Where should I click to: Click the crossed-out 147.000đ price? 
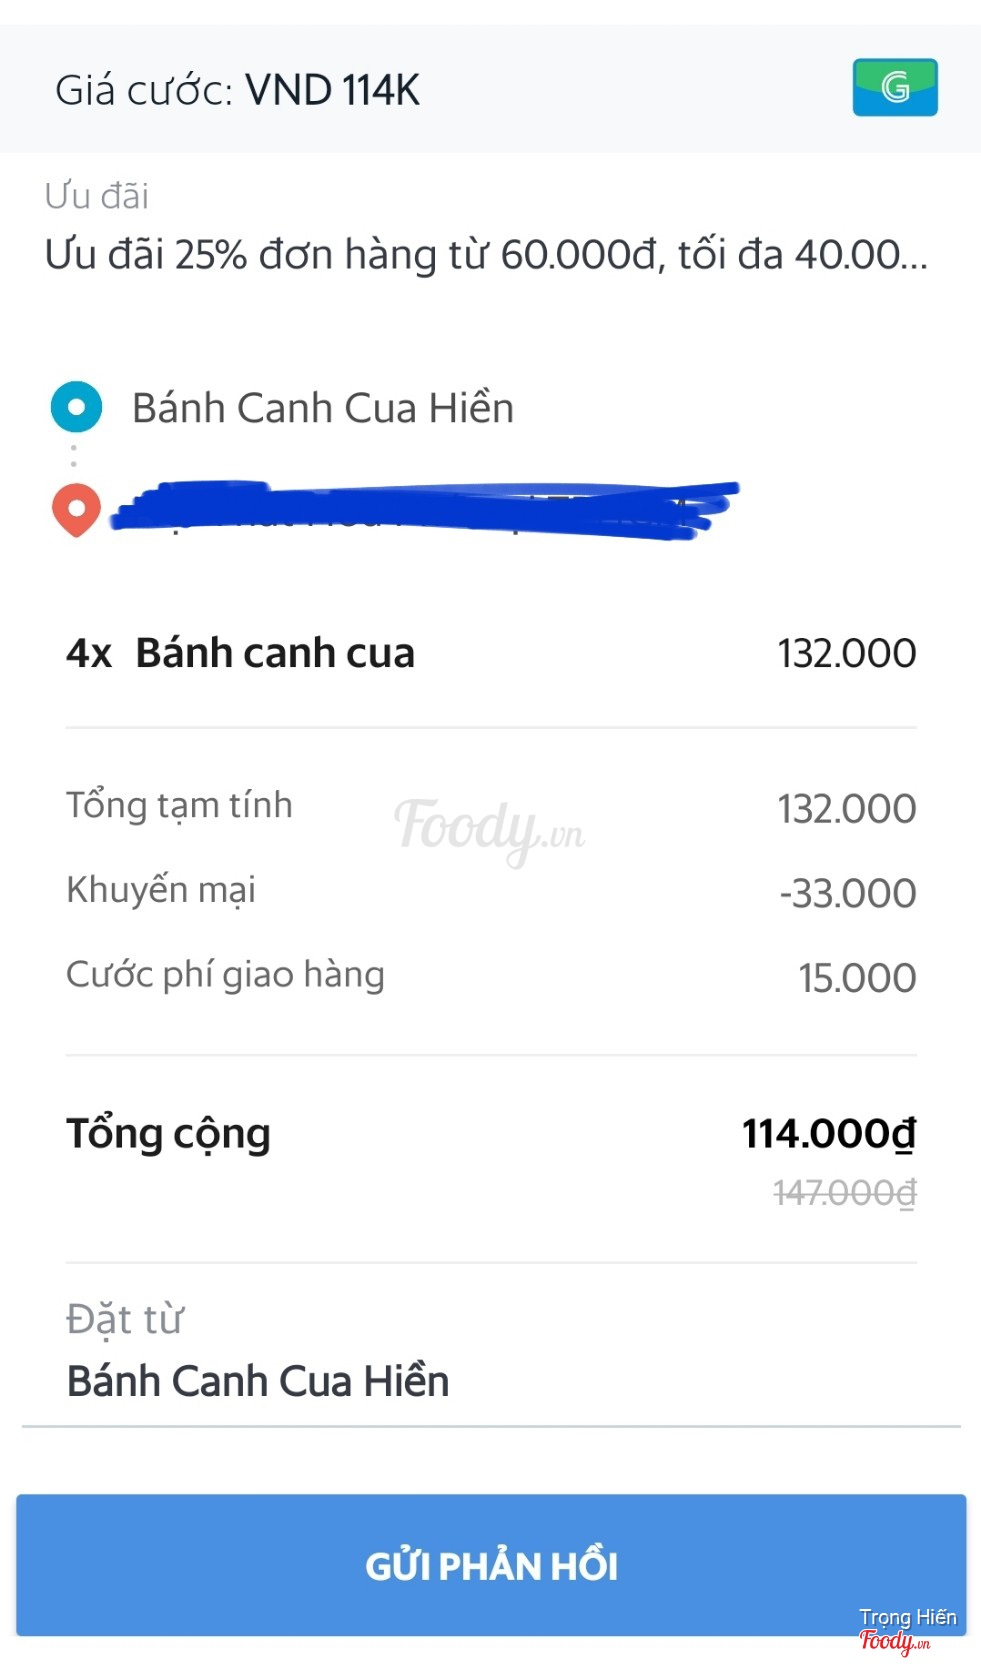845,1192
